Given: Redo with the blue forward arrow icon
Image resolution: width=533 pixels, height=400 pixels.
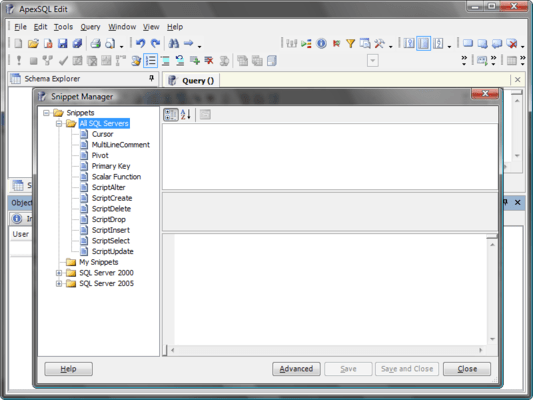Looking at the screenshot, I should [x=155, y=43].
